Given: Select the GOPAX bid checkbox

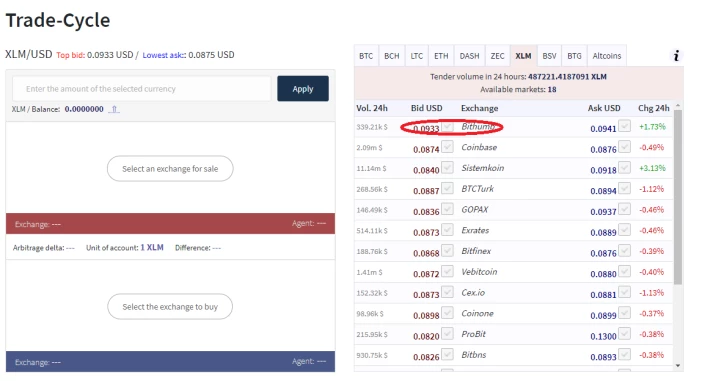Looking at the screenshot, I should point(447,209).
